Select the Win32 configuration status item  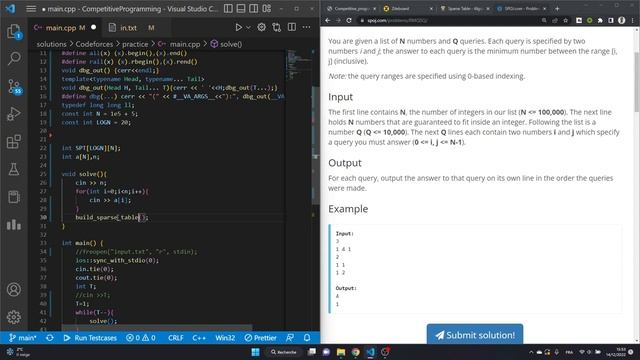click(225, 338)
